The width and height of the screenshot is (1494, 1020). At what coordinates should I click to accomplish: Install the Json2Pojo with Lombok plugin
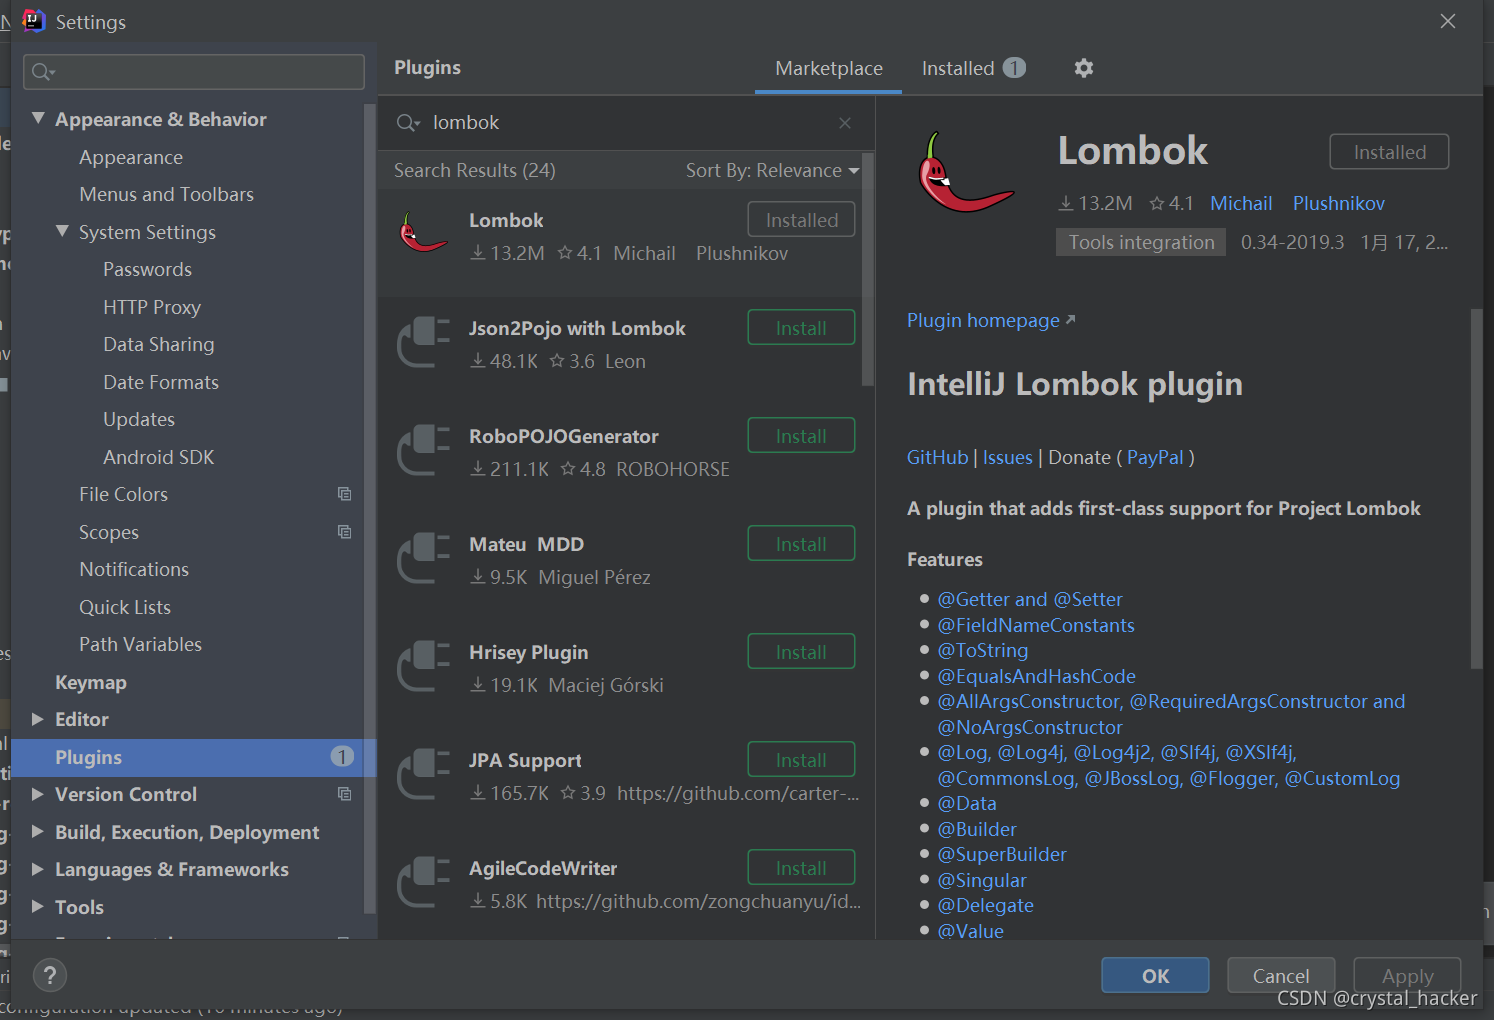[801, 328]
